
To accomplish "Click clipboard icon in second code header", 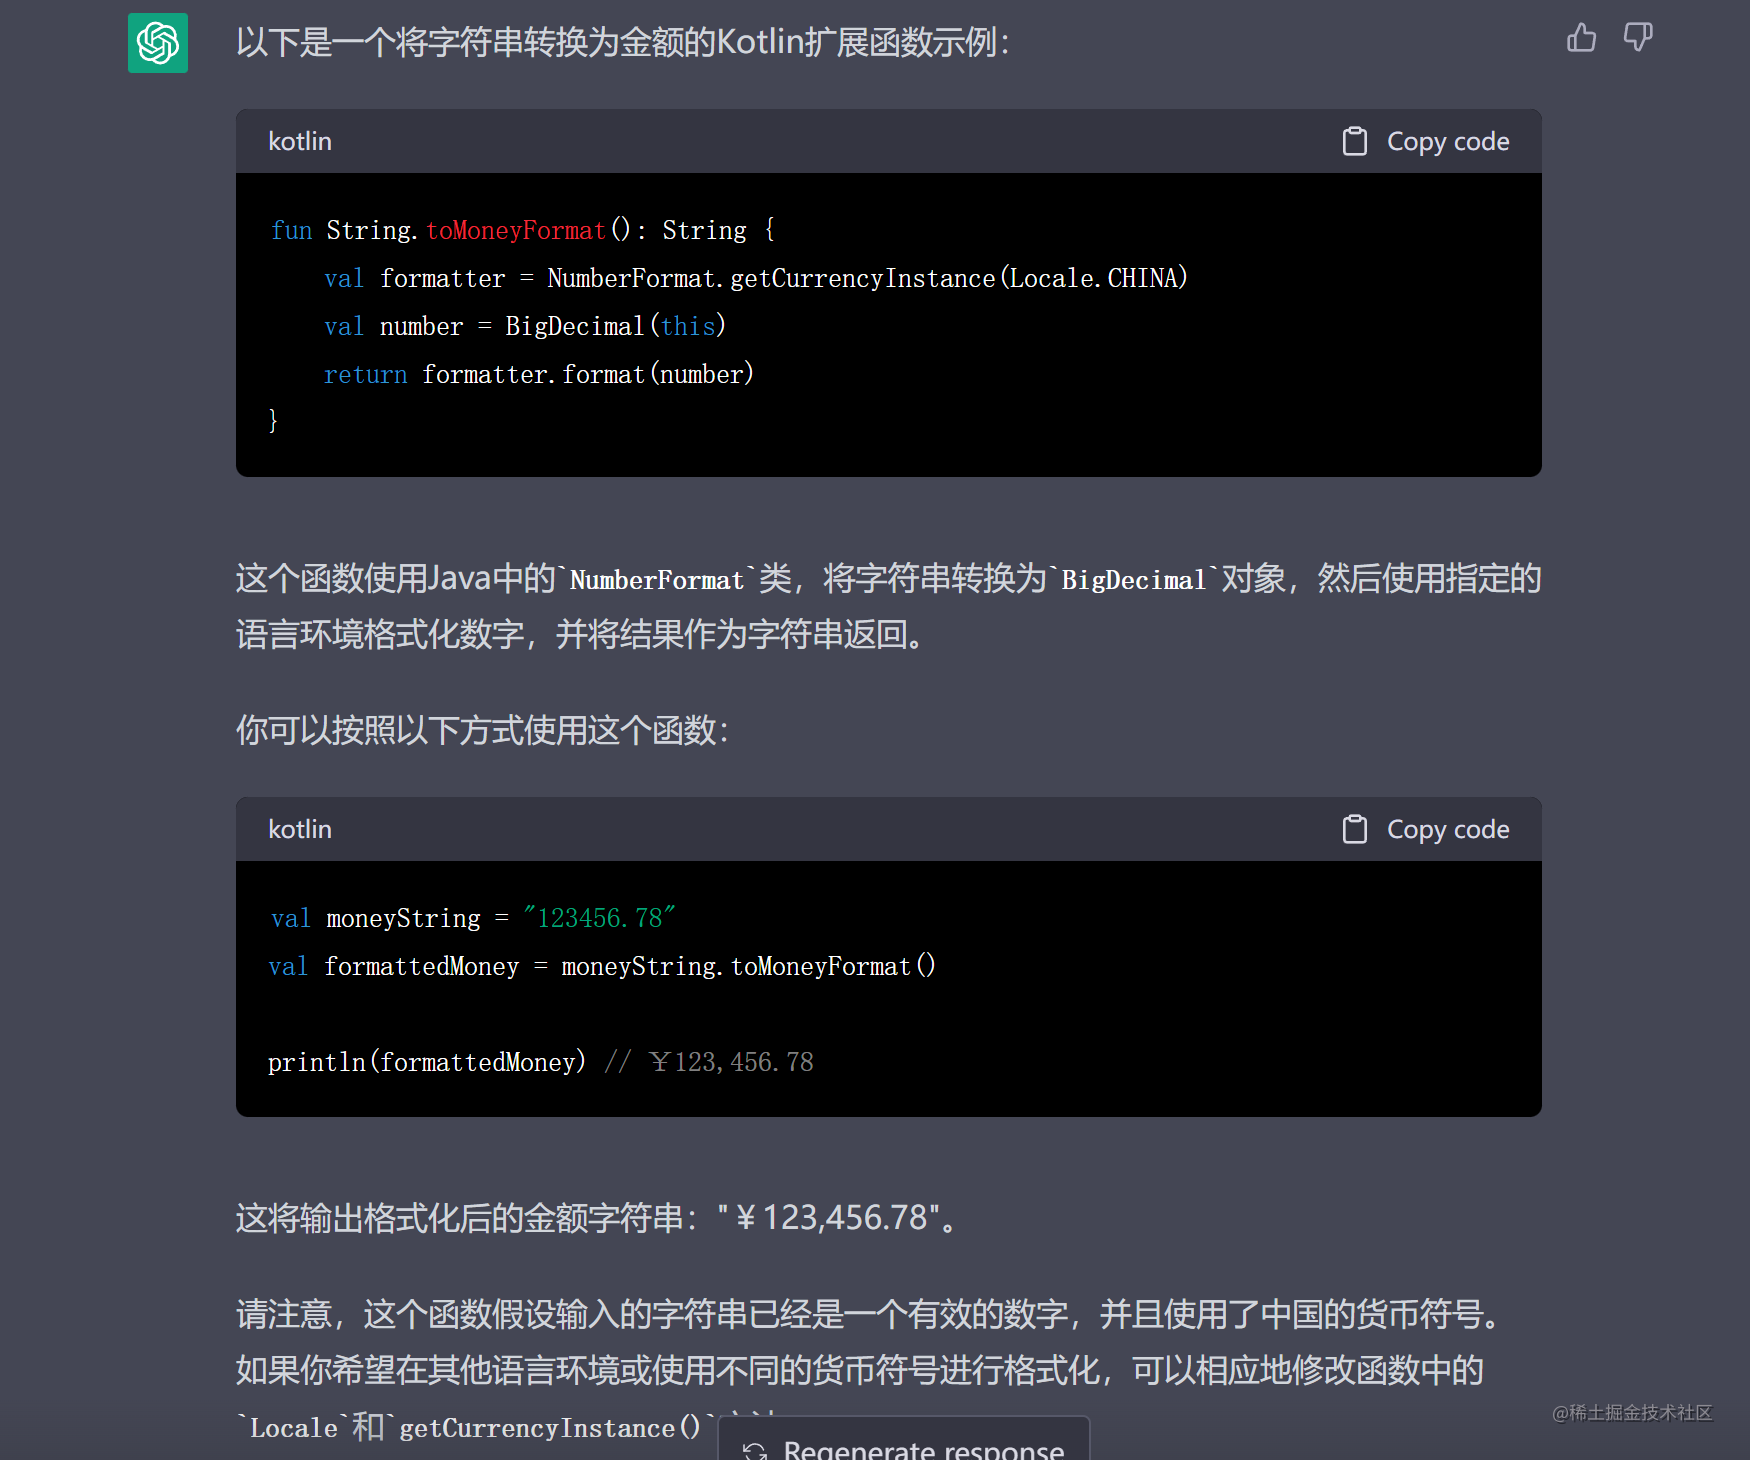I will click(x=1355, y=829).
